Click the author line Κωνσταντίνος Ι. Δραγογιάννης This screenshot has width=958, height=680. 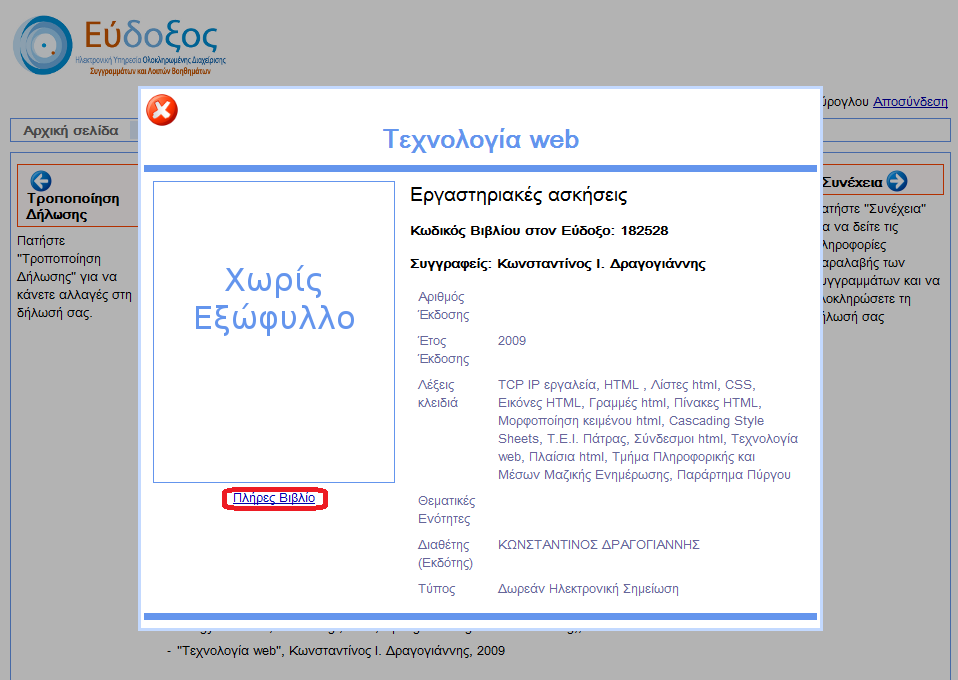pos(557,264)
